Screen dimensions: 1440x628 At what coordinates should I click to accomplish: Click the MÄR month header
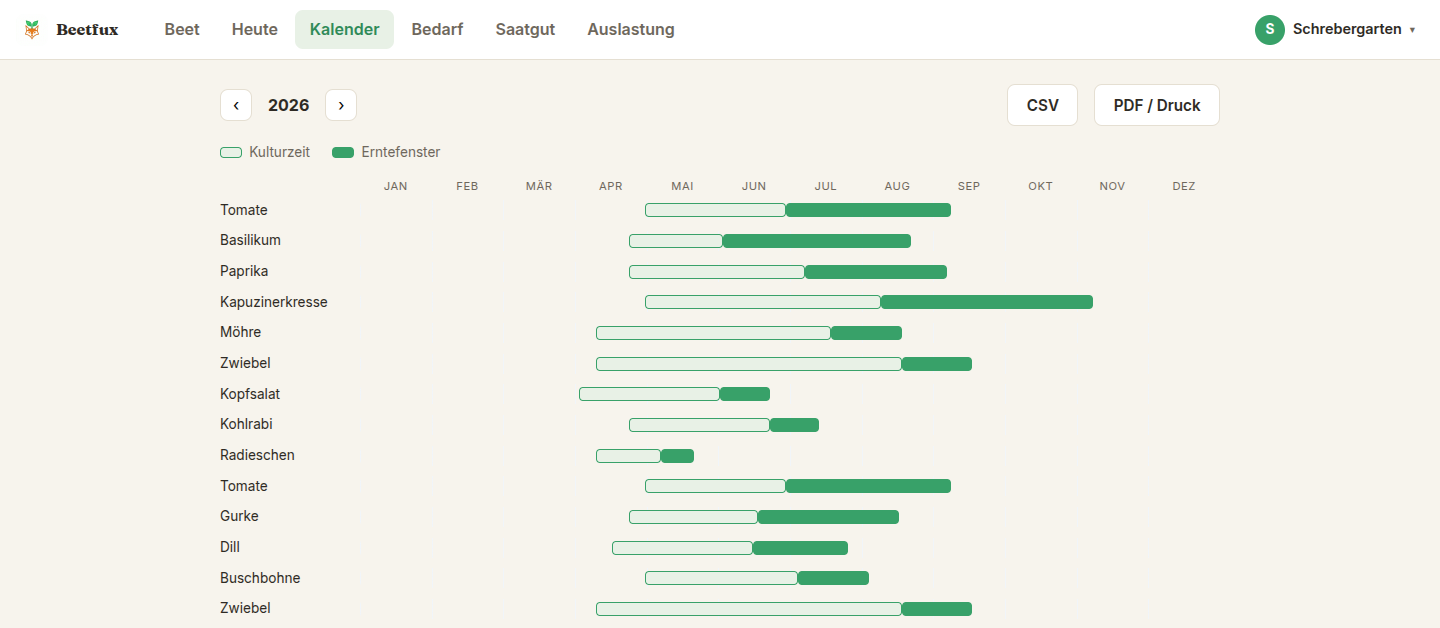[x=539, y=186]
